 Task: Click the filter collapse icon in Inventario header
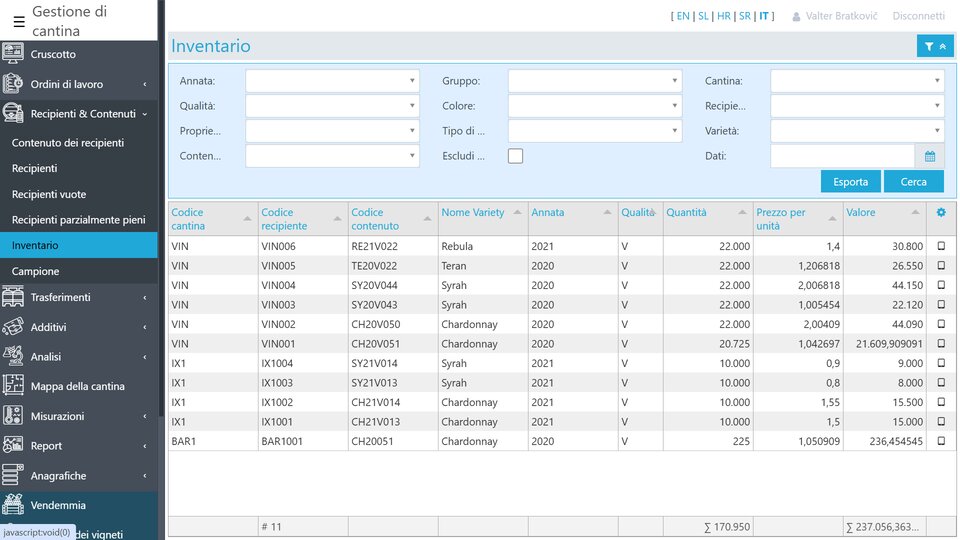pos(934,46)
